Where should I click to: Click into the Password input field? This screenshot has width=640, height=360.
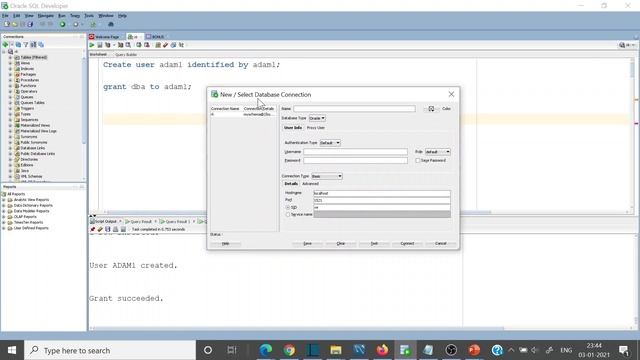[355, 161]
